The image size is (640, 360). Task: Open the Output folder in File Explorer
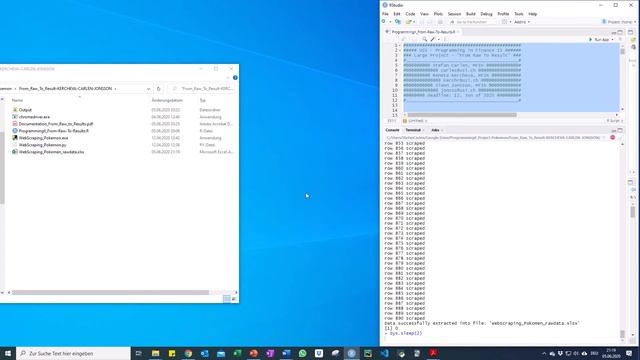tap(25, 110)
